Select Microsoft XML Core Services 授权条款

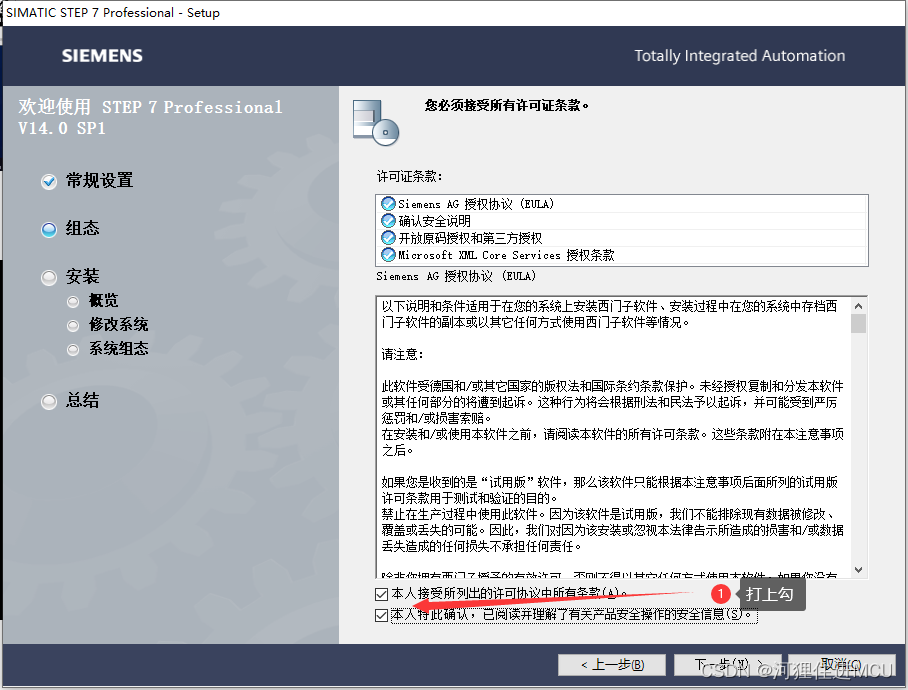pyautogui.click(x=622, y=255)
